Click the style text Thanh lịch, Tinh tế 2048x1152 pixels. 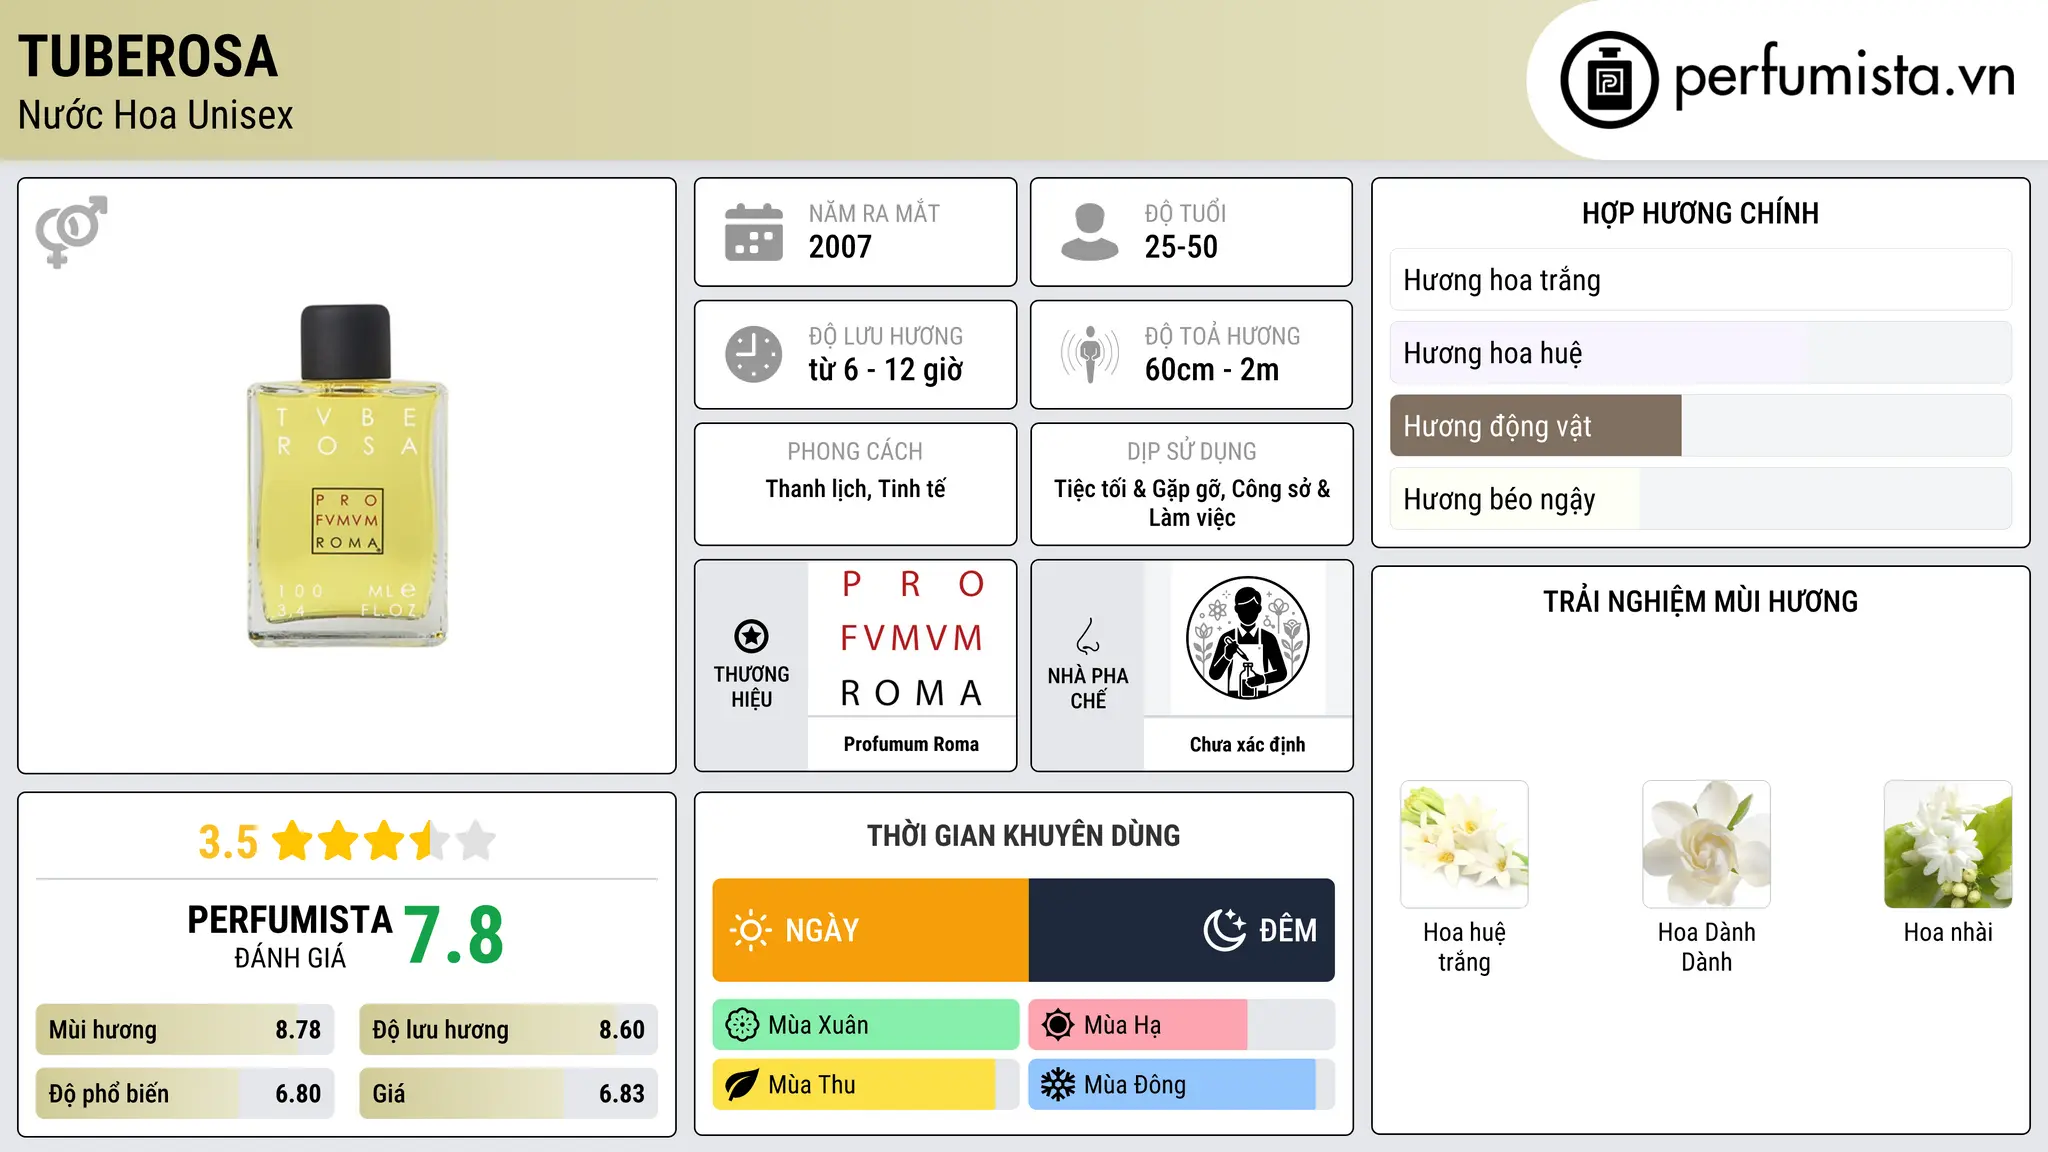coord(855,489)
